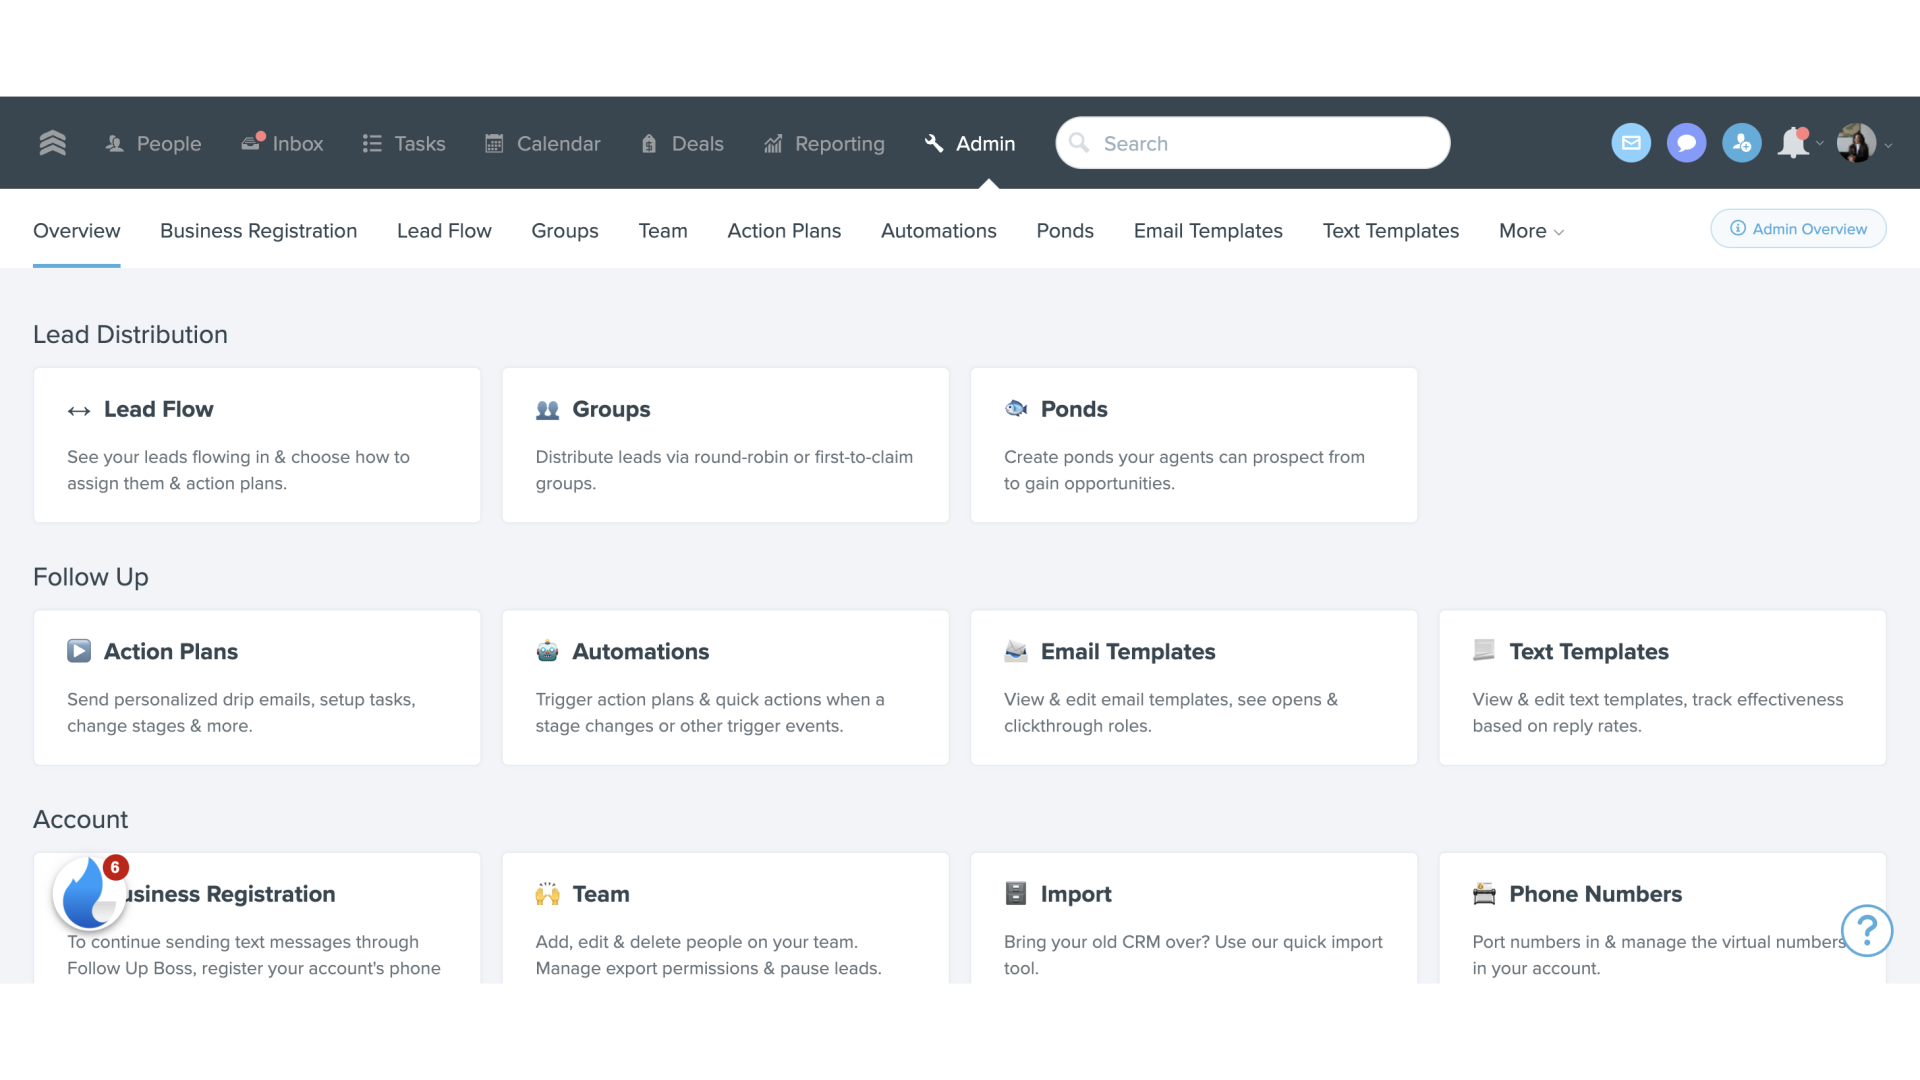The width and height of the screenshot is (1920, 1080).
Task: Click the Team icon
Action: 547,894
